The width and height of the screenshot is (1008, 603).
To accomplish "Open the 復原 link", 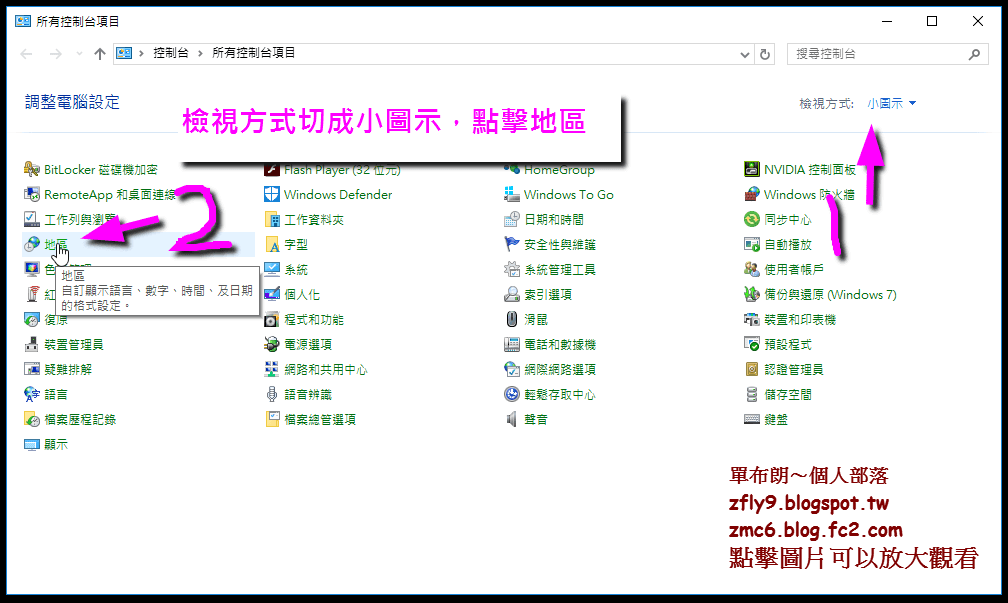I will [x=55, y=320].
